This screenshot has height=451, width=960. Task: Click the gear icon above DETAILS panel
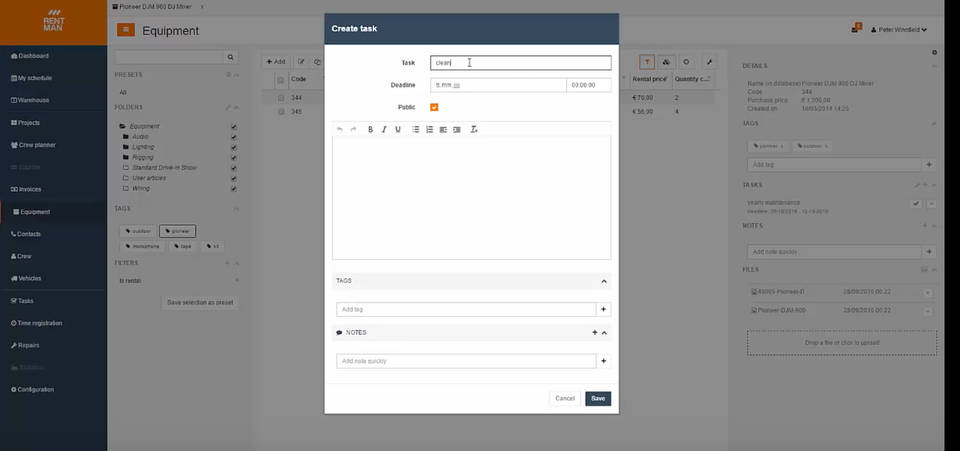click(x=934, y=53)
